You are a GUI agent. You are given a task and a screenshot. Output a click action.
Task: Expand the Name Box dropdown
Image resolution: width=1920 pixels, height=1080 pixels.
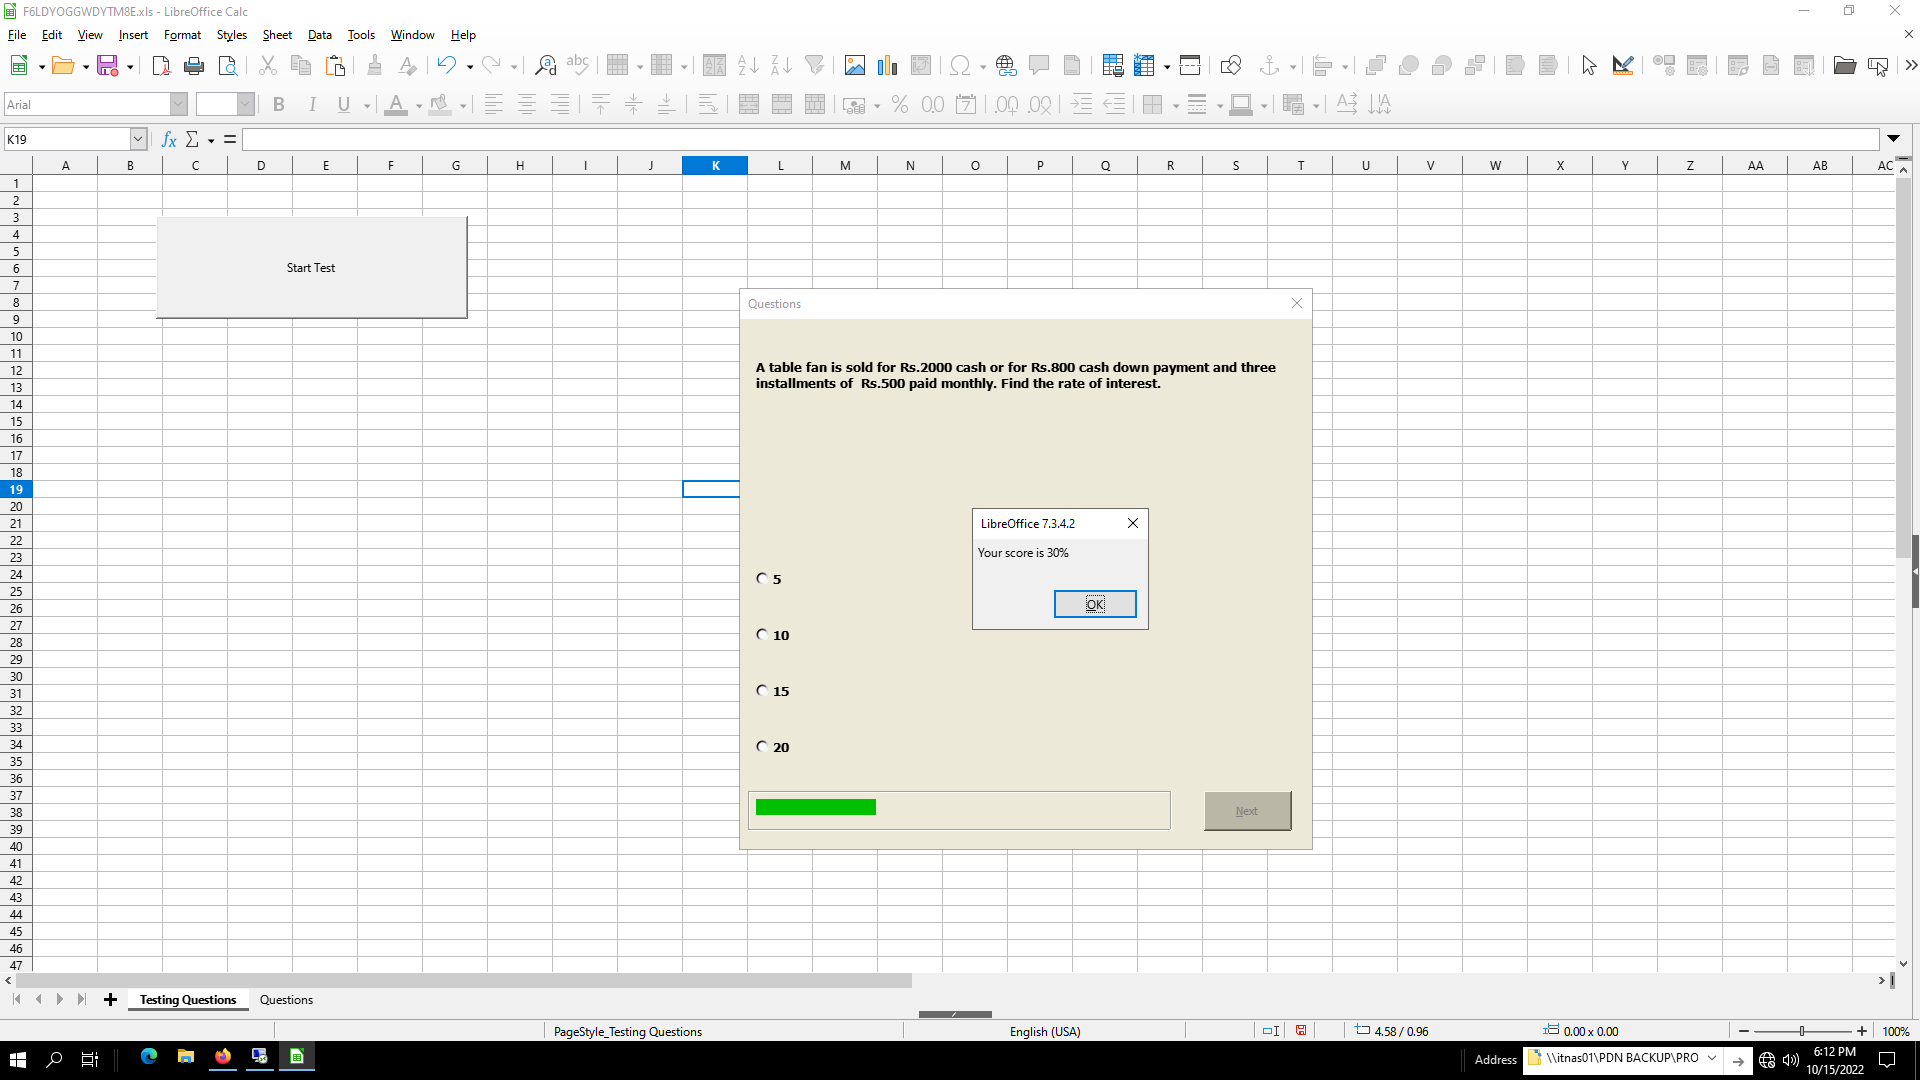tap(138, 139)
